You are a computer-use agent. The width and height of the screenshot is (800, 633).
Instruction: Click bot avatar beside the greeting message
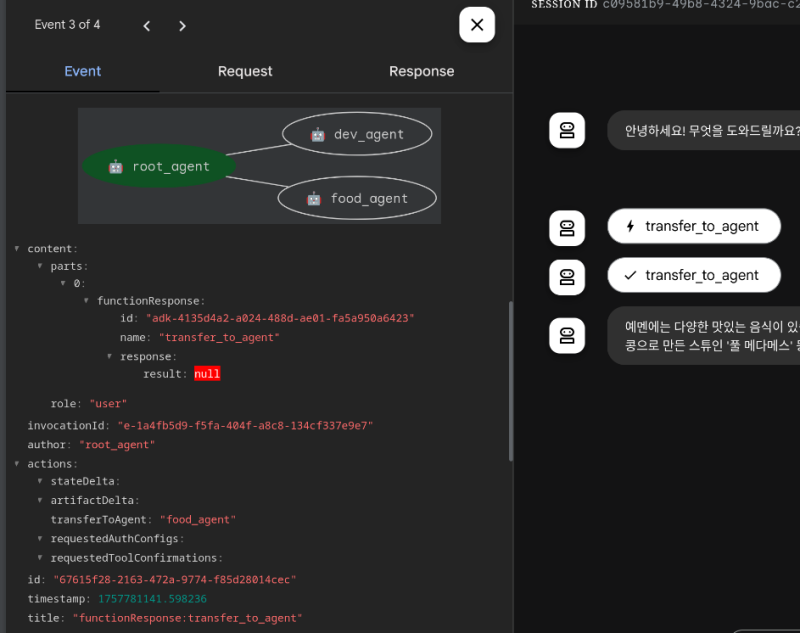(567, 131)
